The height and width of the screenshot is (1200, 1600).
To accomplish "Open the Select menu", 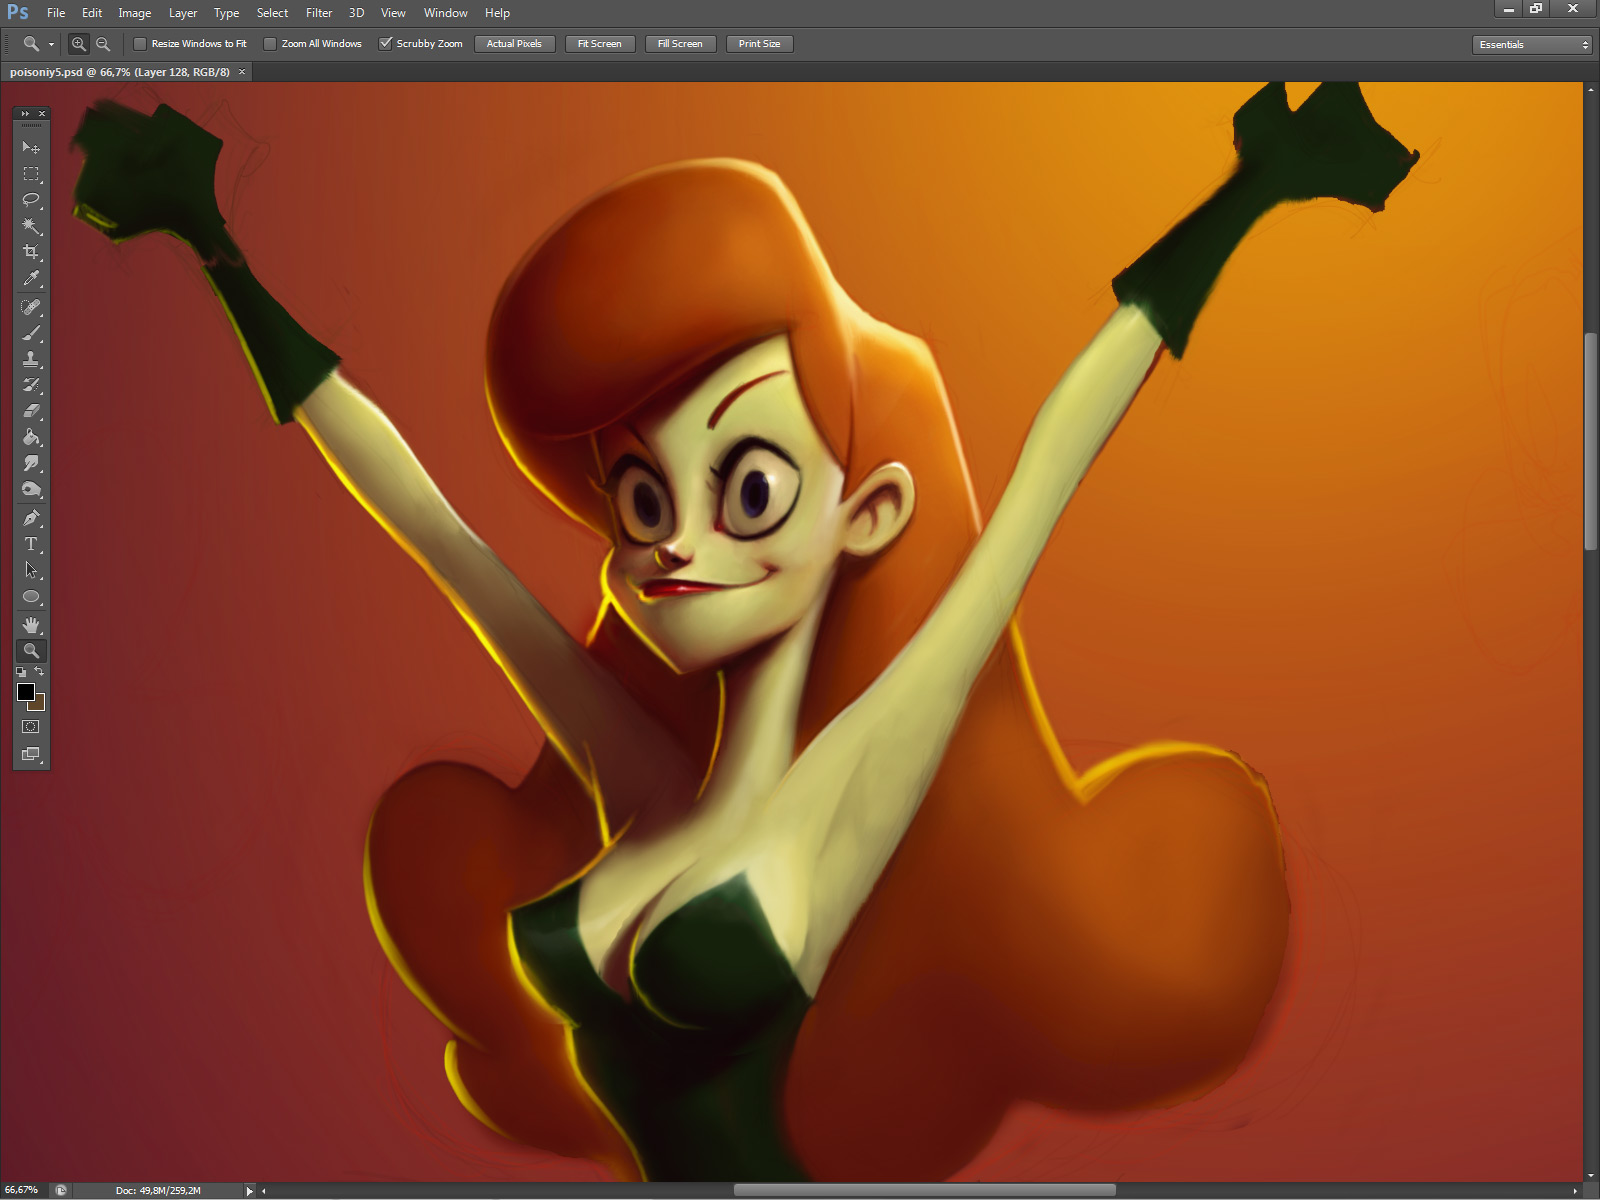I will pos(272,13).
